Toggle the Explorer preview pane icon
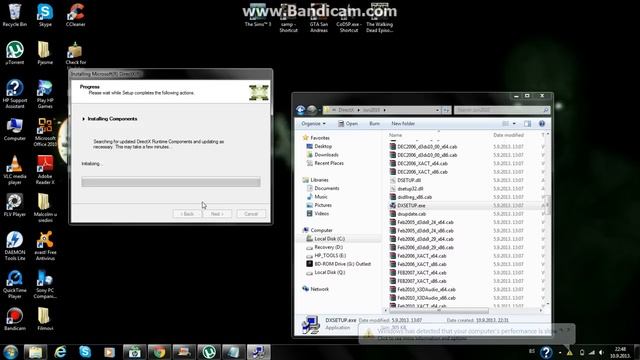Viewport: 640px width, 360px height. click(x=527, y=124)
